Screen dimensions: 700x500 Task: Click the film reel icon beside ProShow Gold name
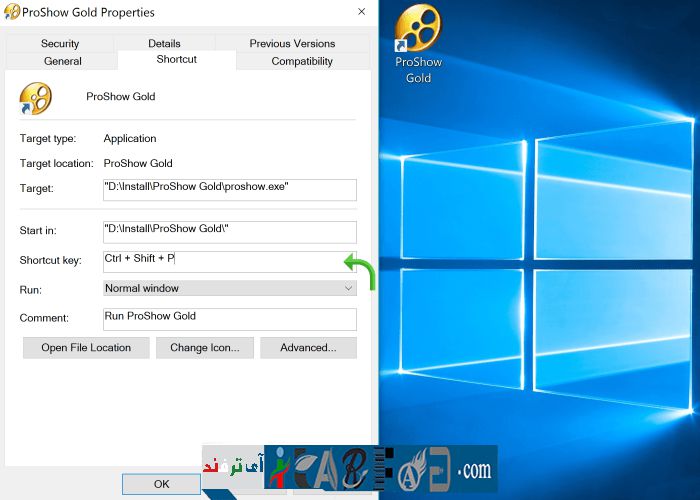tap(35, 98)
